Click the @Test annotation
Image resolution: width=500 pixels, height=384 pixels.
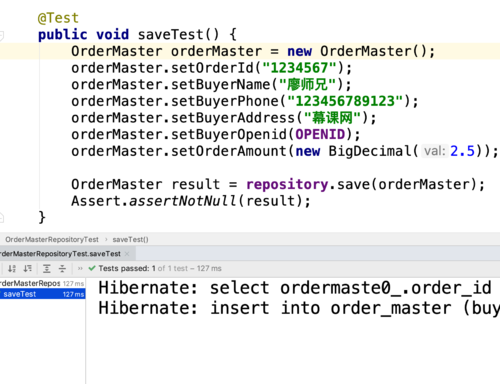point(58,18)
